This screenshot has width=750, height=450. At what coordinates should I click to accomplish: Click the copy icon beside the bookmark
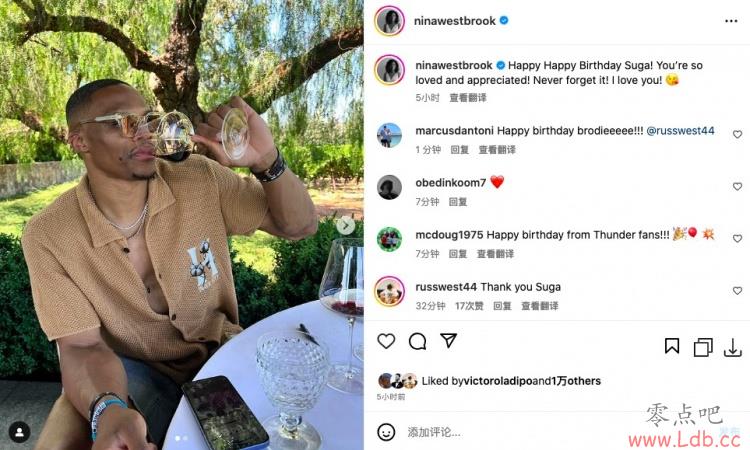[703, 347]
